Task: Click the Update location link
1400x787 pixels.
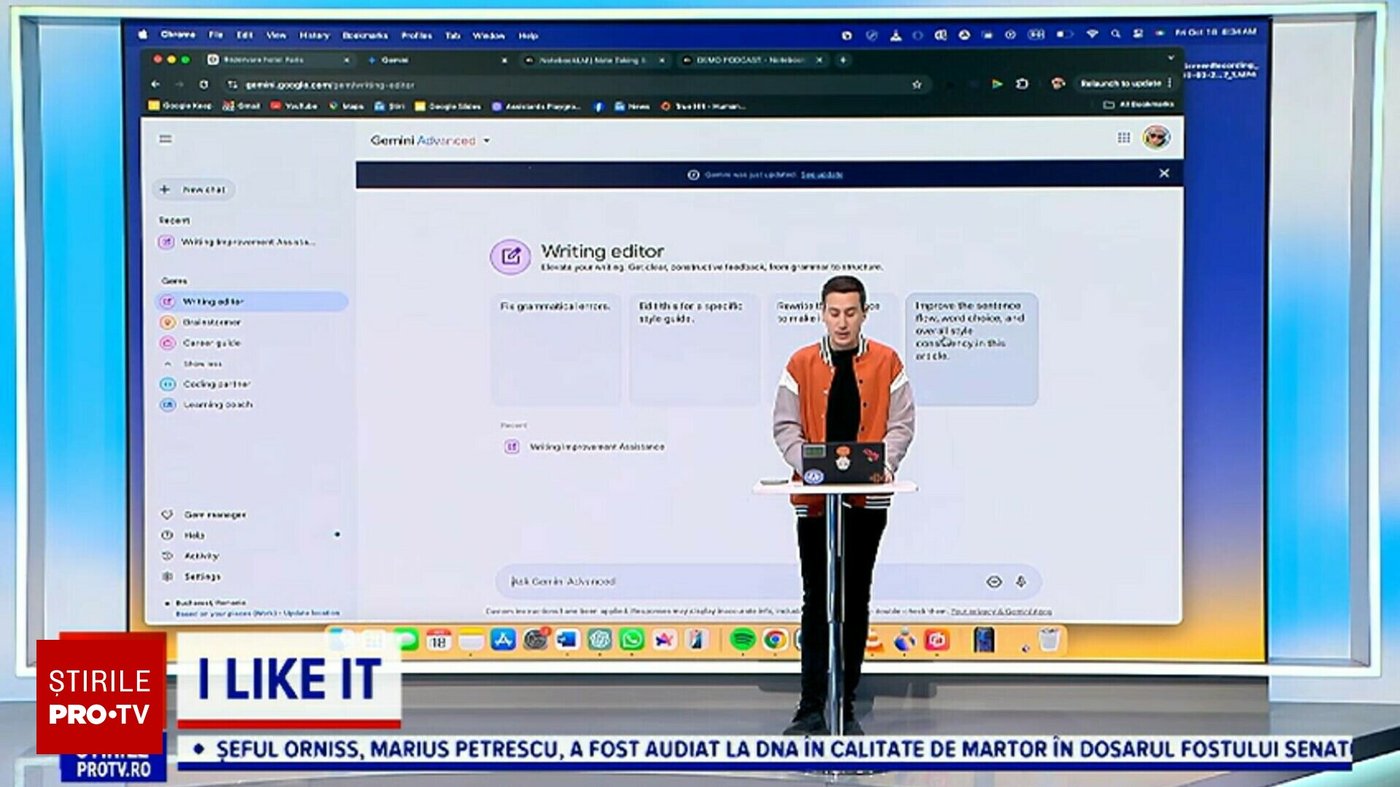Action: point(312,613)
